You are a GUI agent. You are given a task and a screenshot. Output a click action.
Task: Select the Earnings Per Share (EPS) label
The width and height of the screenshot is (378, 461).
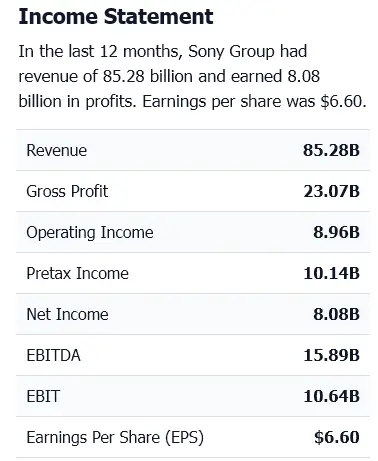coord(115,438)
